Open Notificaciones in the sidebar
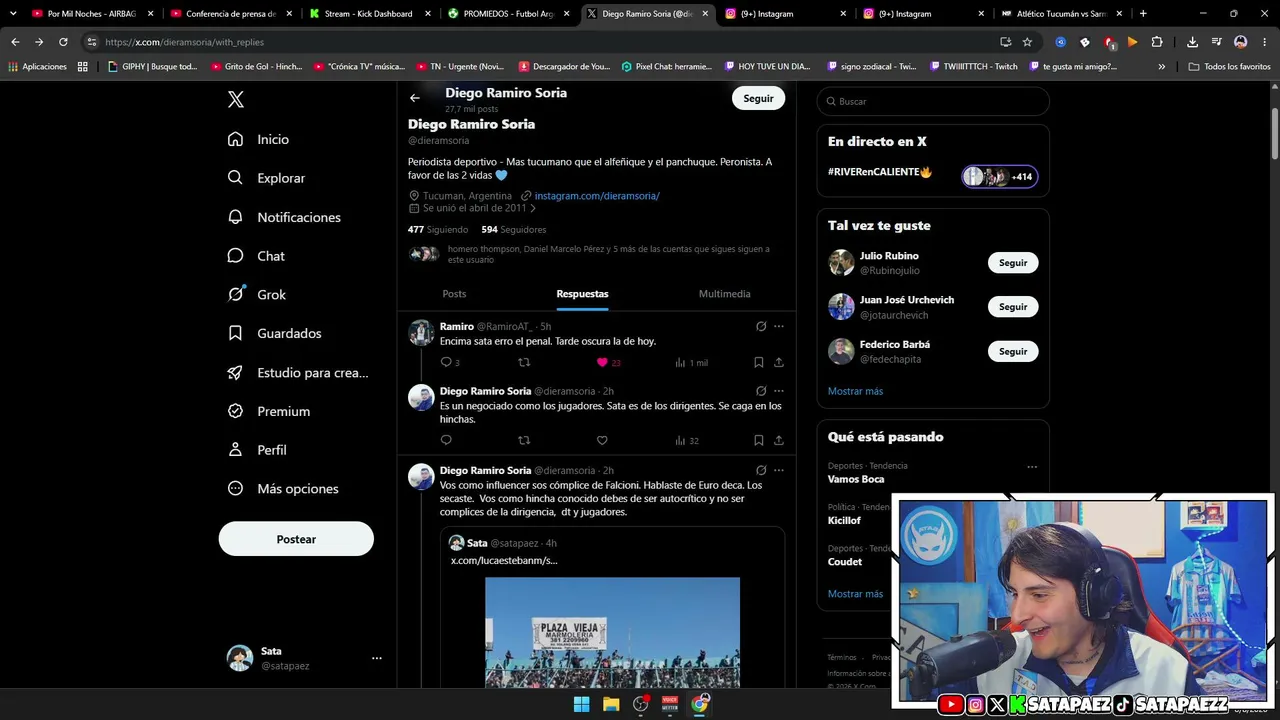The height and width of the screenshot is (720, 1280). point(284,217)
